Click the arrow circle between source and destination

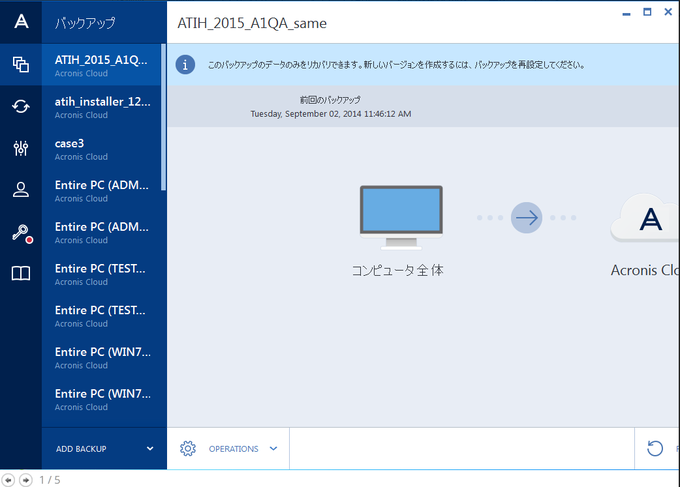[x=526, y=218]
